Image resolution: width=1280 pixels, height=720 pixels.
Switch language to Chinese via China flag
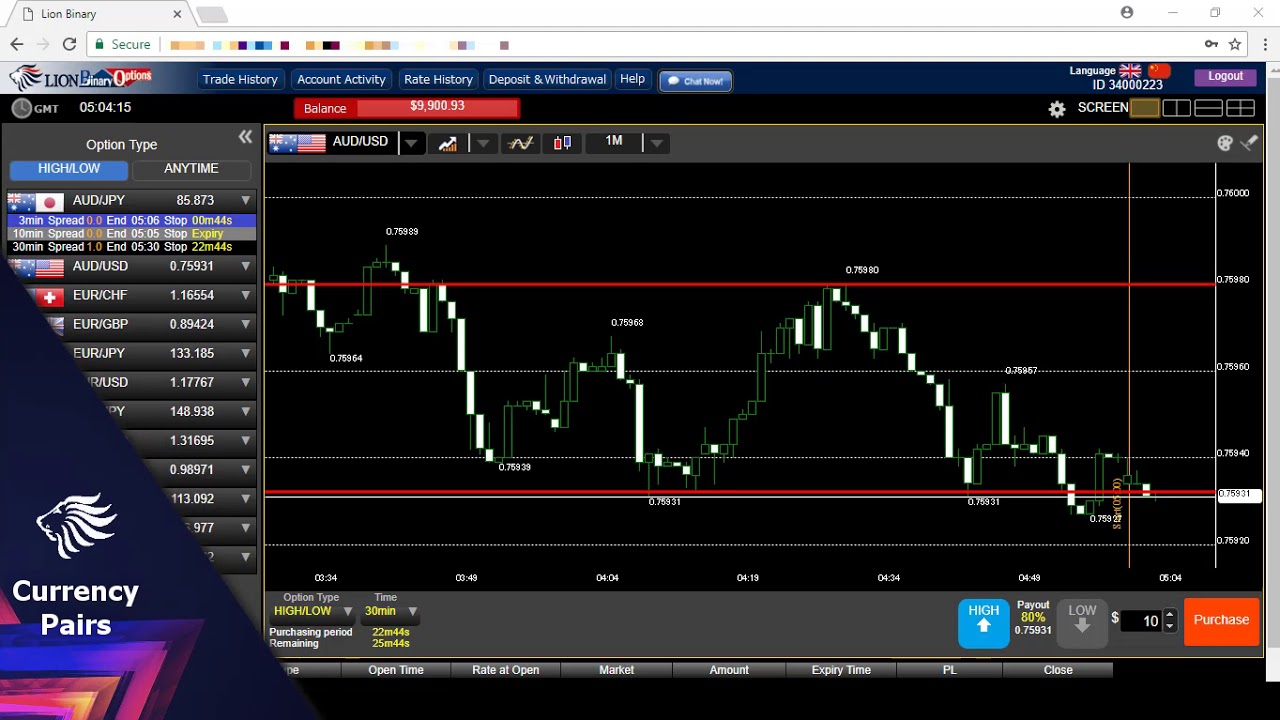coord(1159,71)
